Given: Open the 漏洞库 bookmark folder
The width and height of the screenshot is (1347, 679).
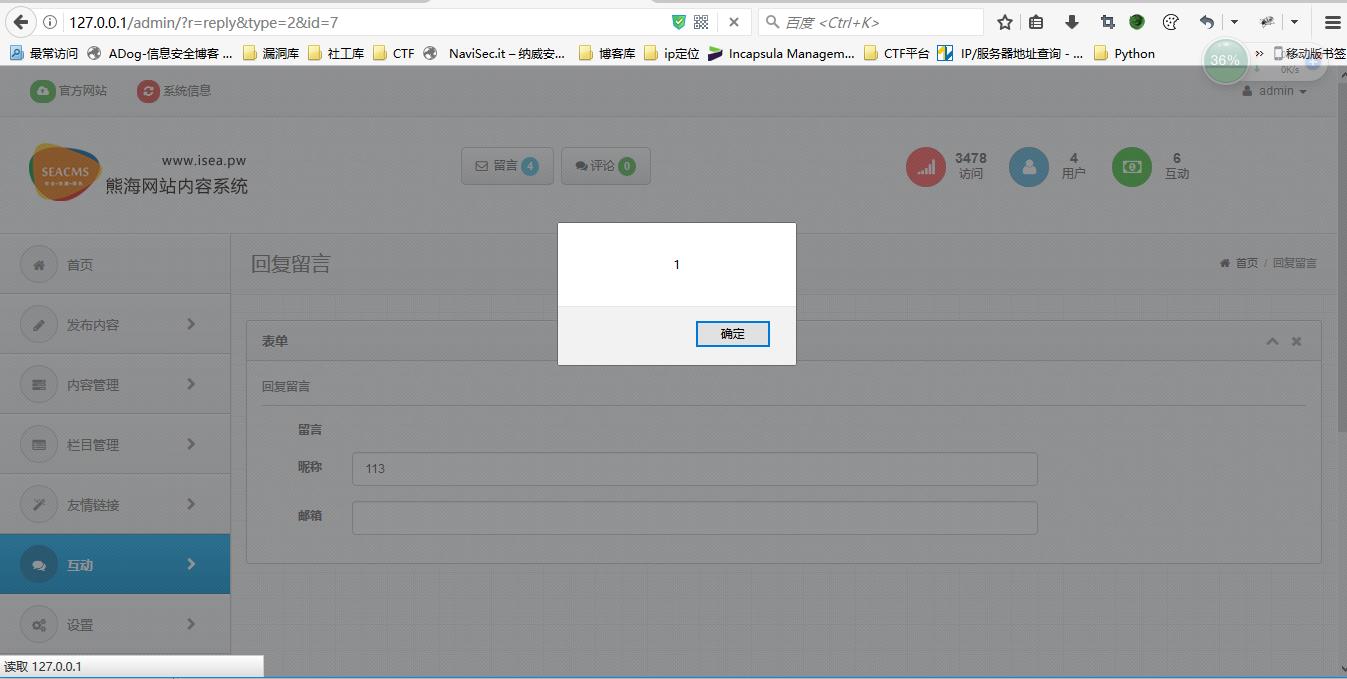Looking at the screenshot, I should pos(271,54).
